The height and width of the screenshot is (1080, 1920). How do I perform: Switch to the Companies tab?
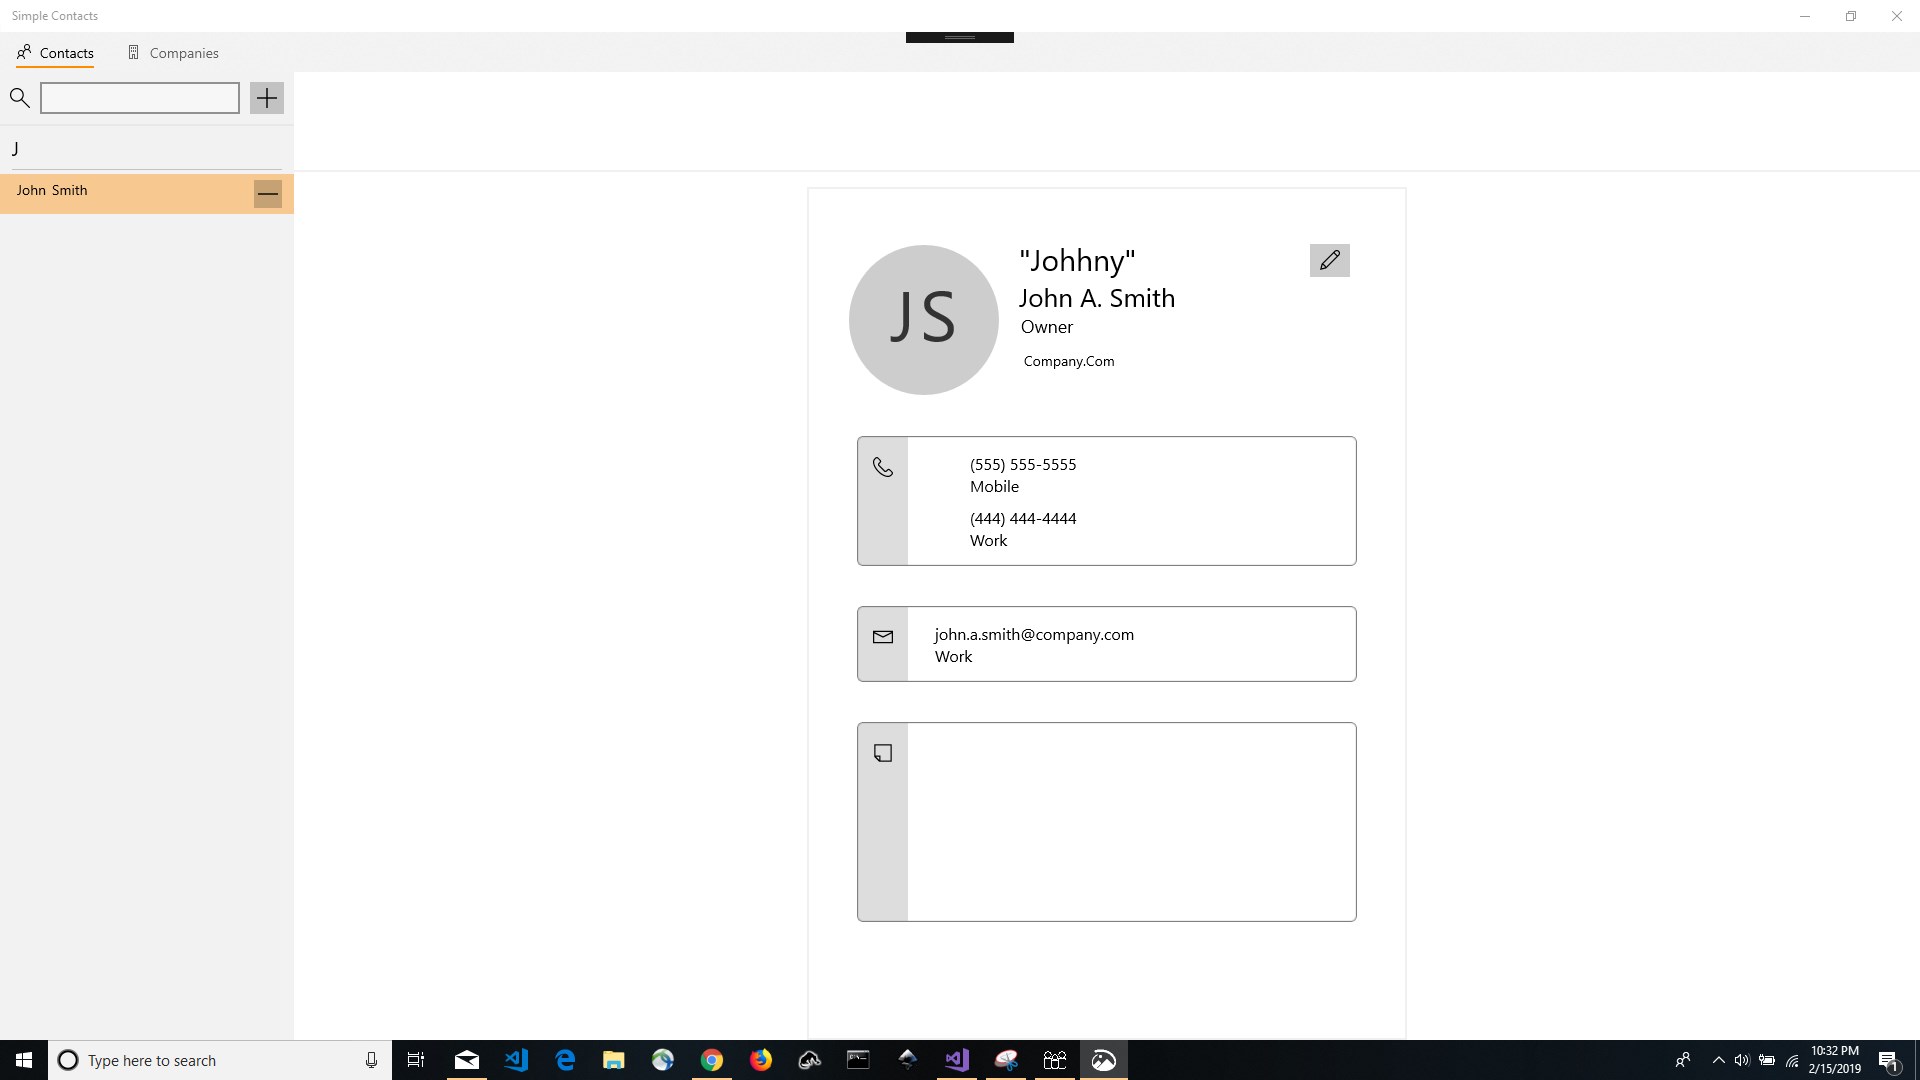pos(173,53)
